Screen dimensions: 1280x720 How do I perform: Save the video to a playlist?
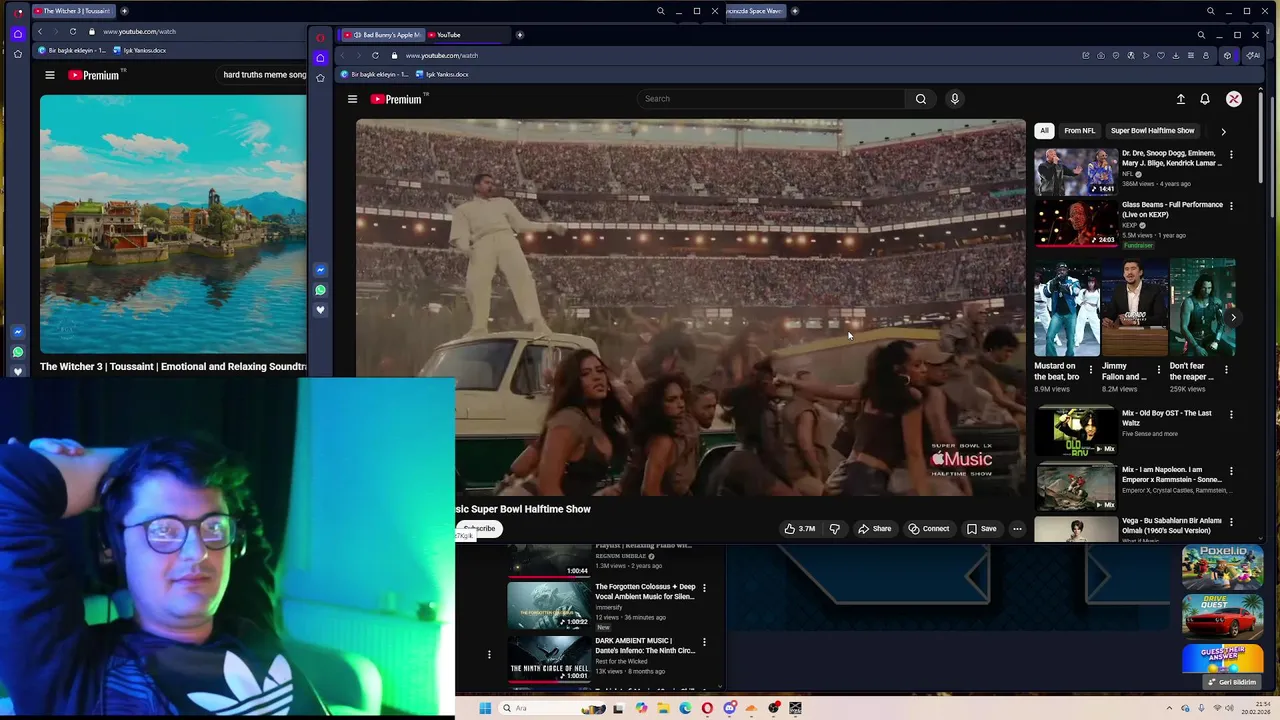tap(981, 529)
